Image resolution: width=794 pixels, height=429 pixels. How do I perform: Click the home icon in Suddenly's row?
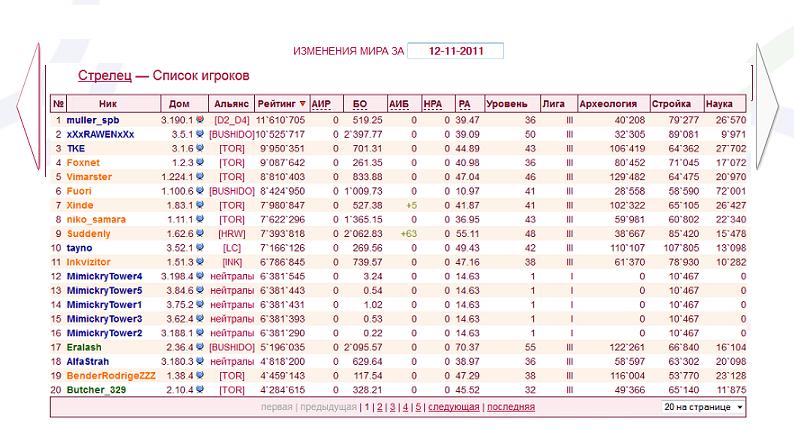point(199,233)
